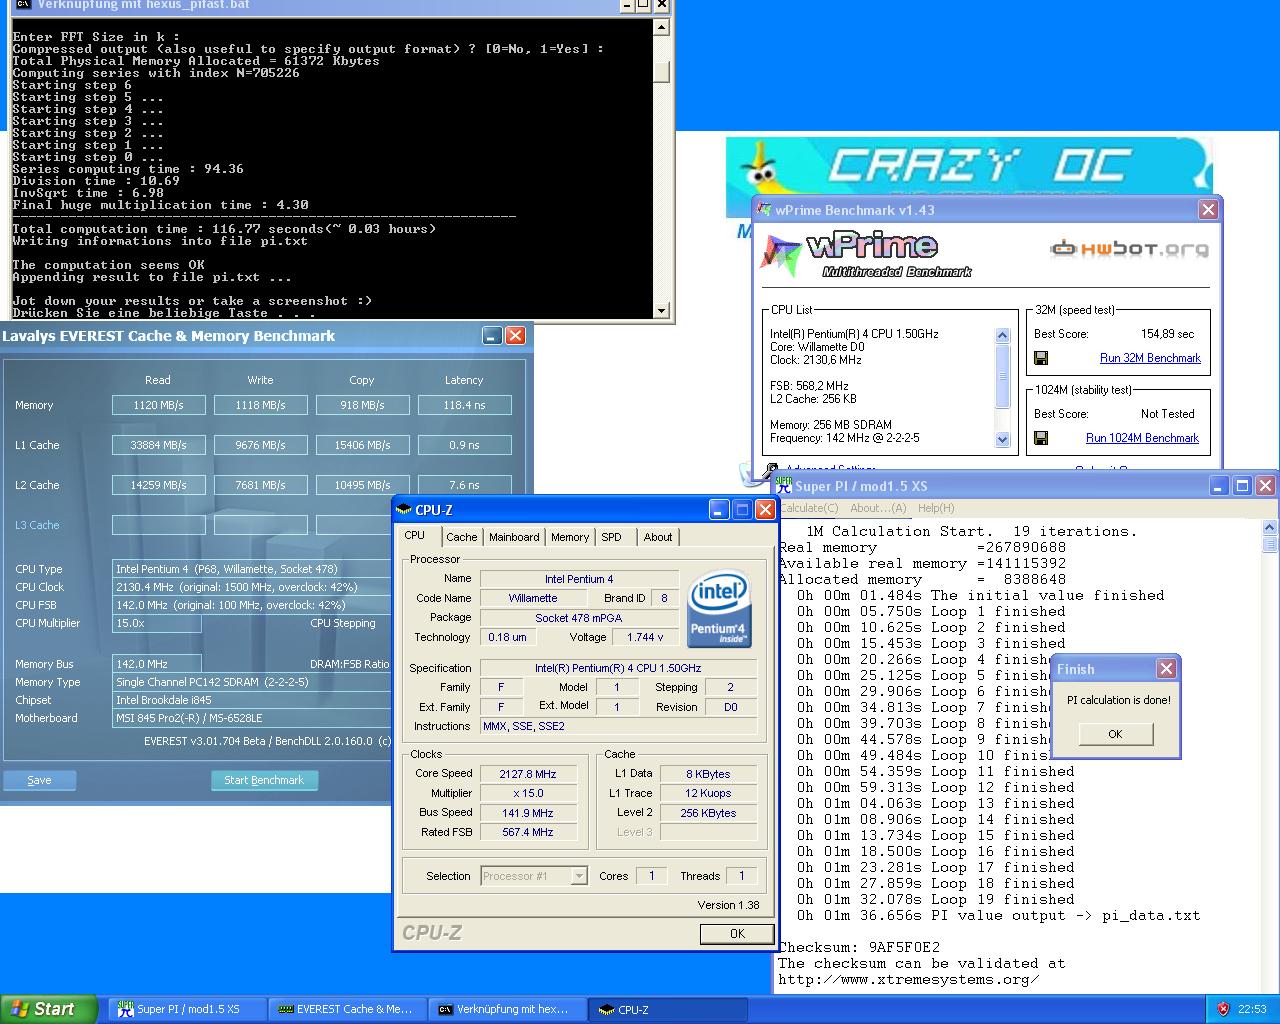Click the Crazy OC banner image
The height and width of the screenshot is (1024, 1280).
(969, 166)
